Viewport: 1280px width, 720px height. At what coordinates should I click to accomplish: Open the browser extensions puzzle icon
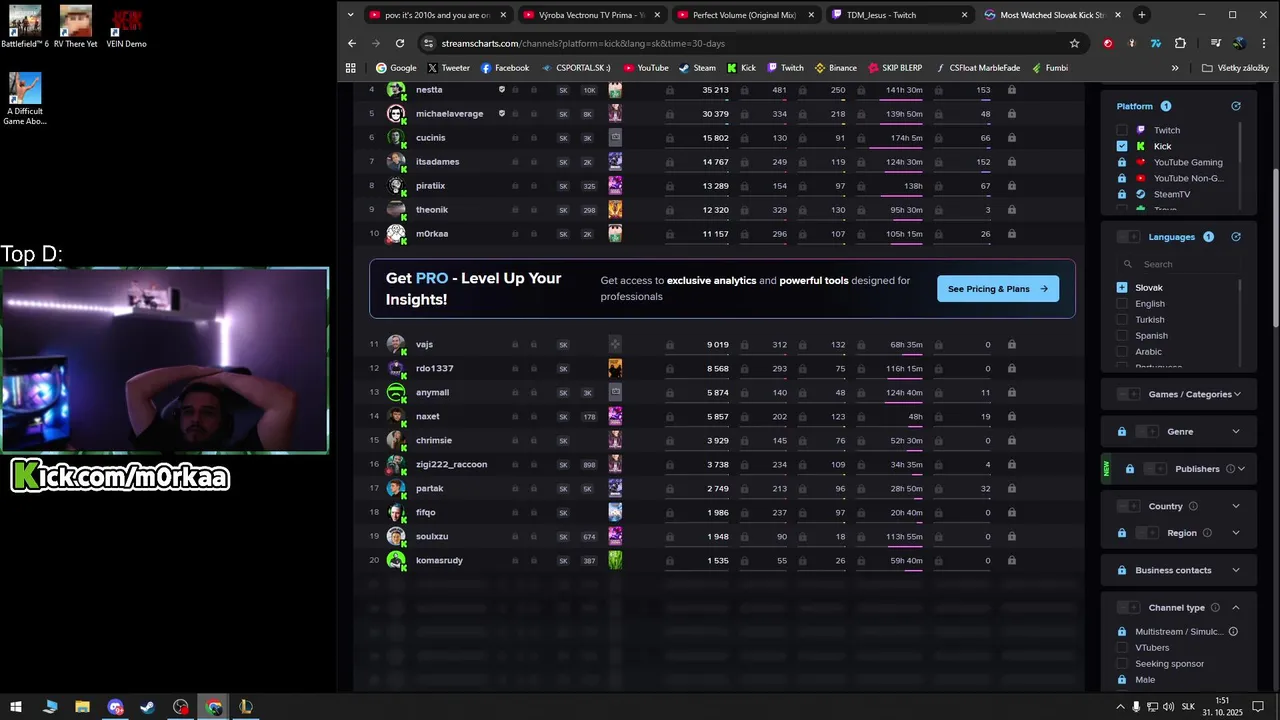[1180, 43]
